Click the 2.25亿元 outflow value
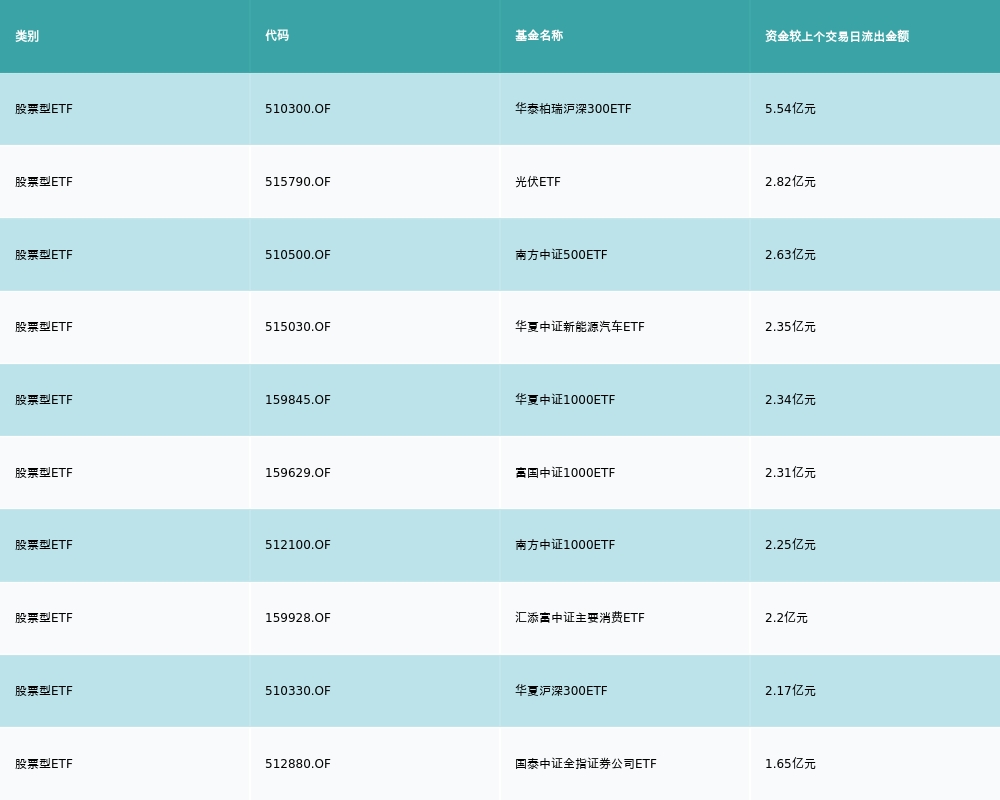The image size is (1000, 800). click(x=790, y=545)
